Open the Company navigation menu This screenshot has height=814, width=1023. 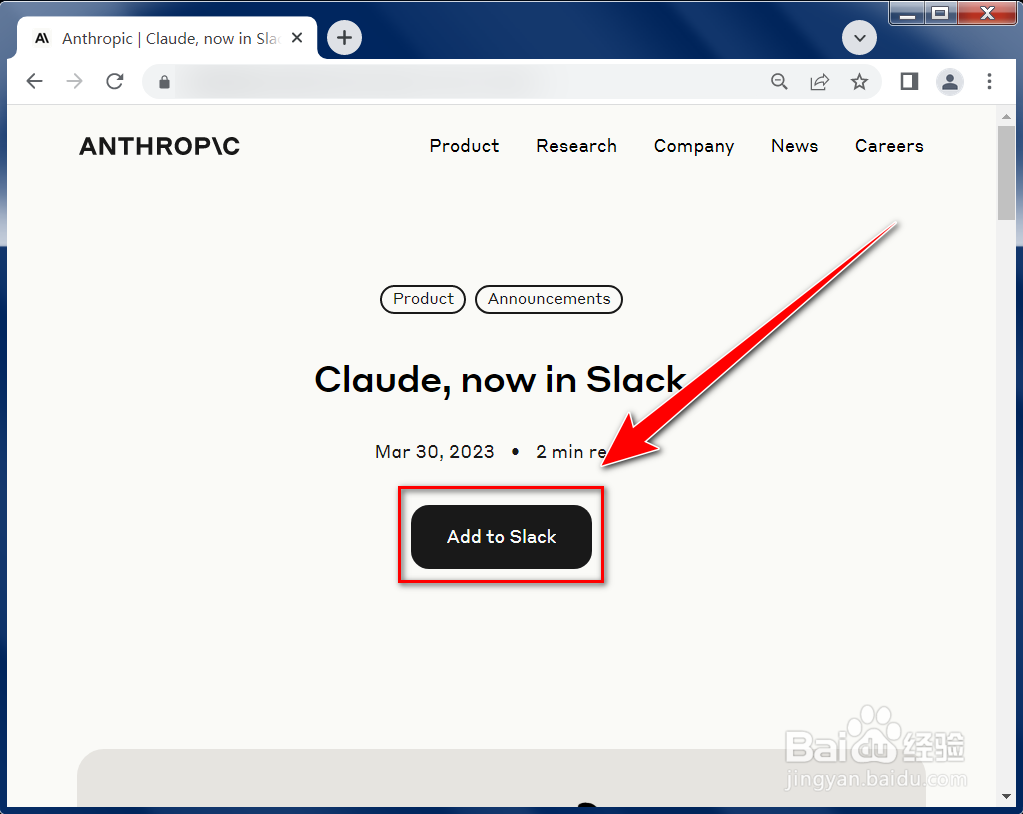[694, 146]
